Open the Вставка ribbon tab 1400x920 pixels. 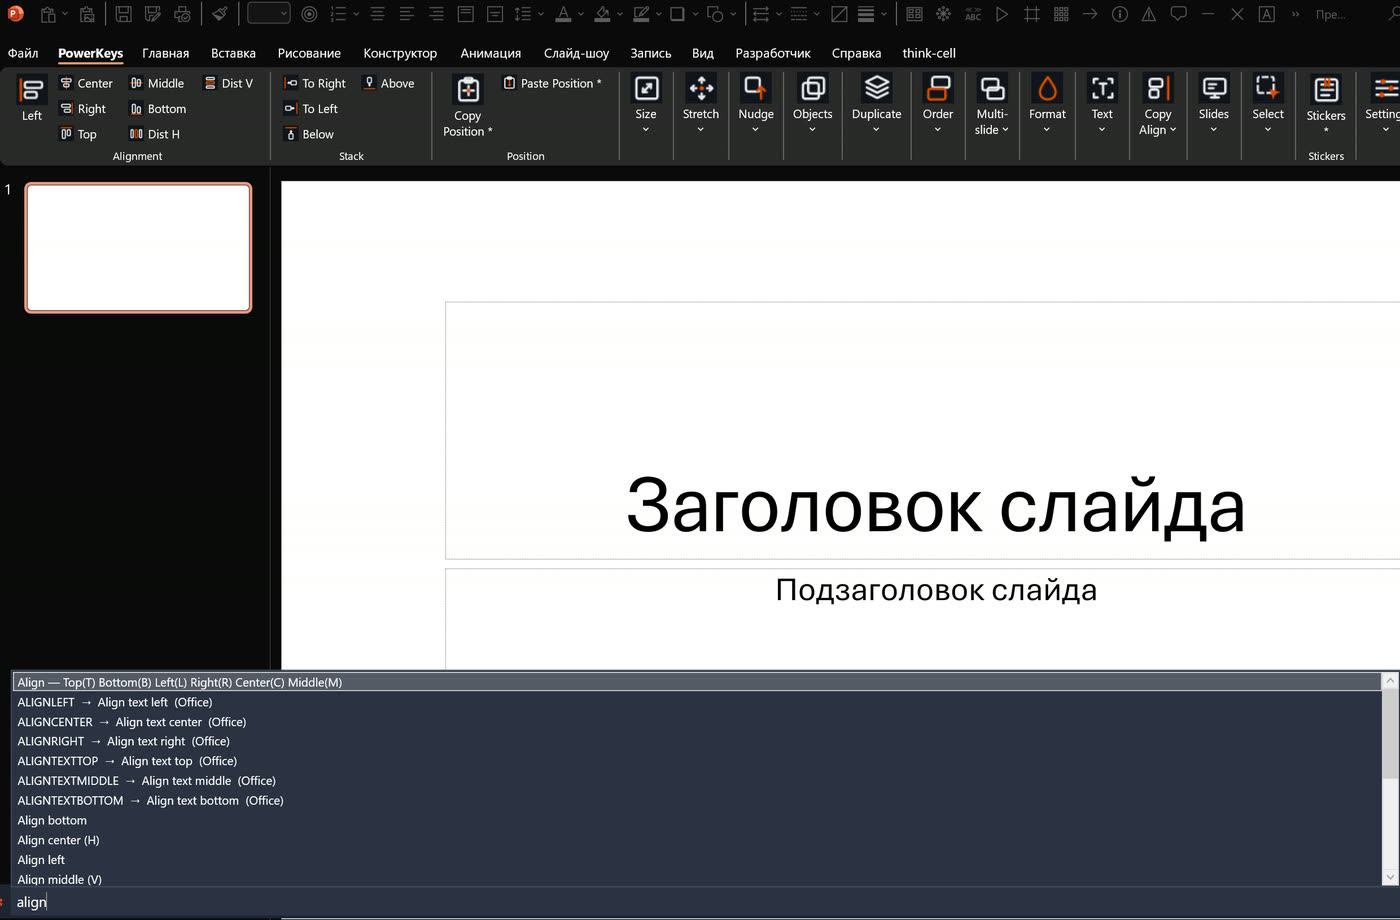tap(233, 53)
